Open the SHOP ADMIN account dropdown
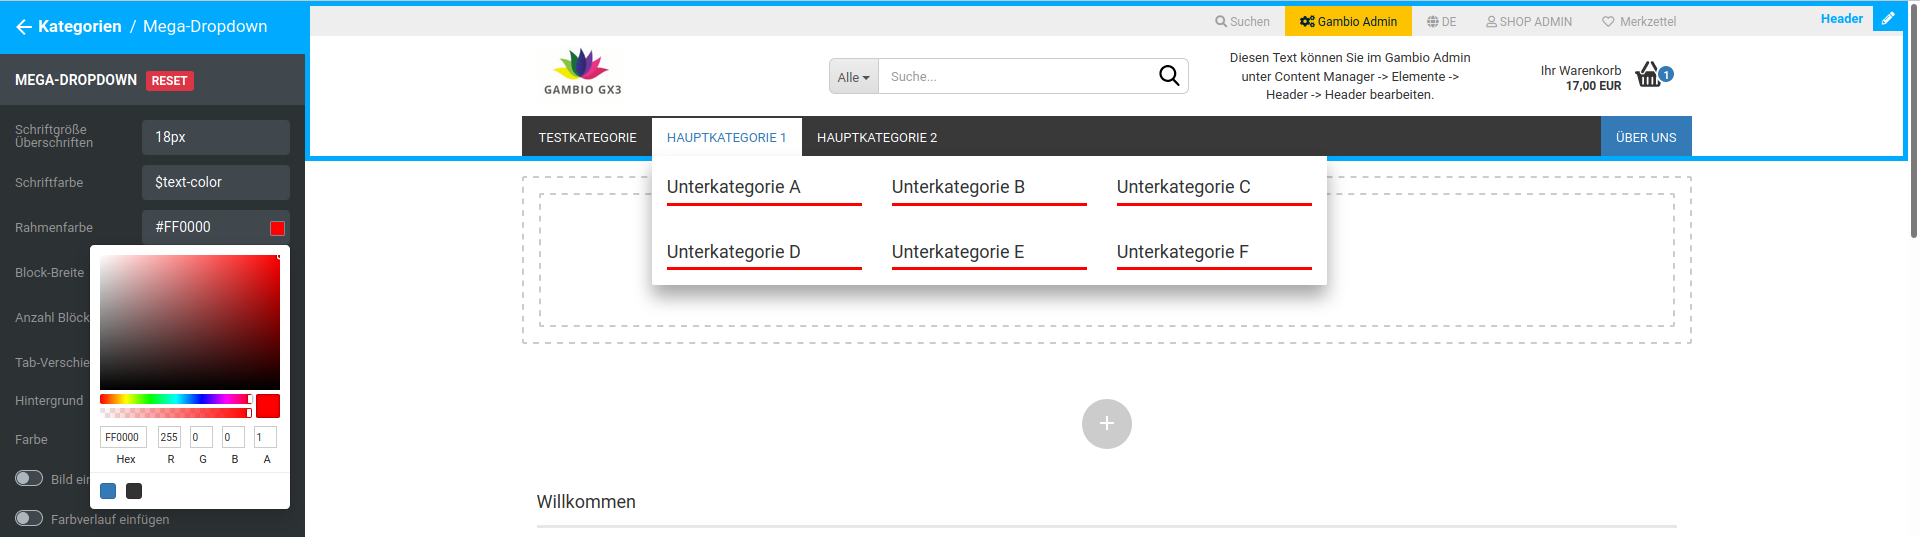 tap(1528, 21)
